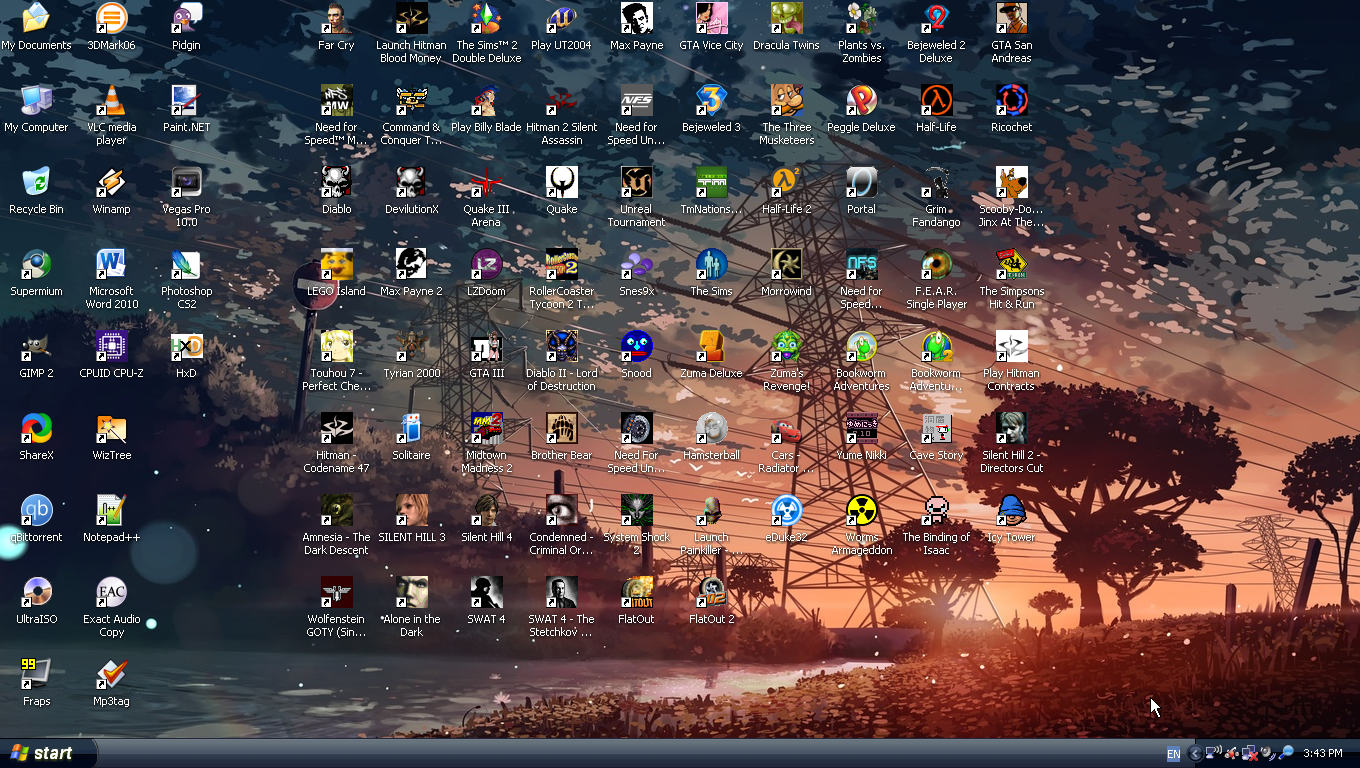
Task: Open the Notepad++ icon
Action: pos(111,510)
